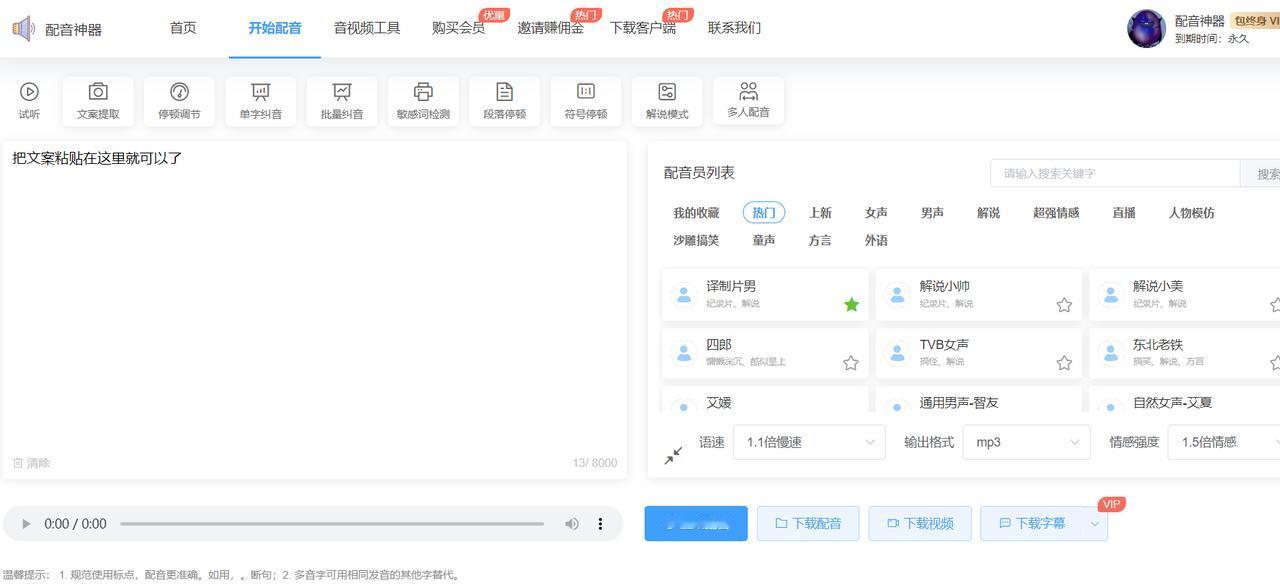
Task: Filter voices by 女声 category
Action: [876, 213]
